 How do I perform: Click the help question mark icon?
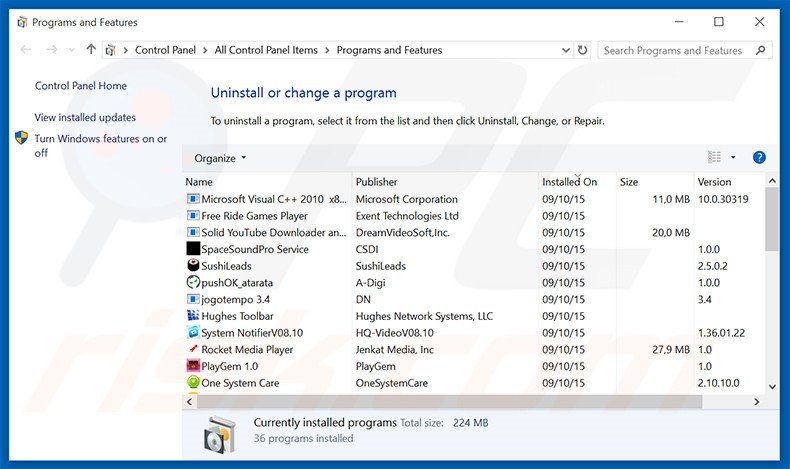[x=759, y=158]
